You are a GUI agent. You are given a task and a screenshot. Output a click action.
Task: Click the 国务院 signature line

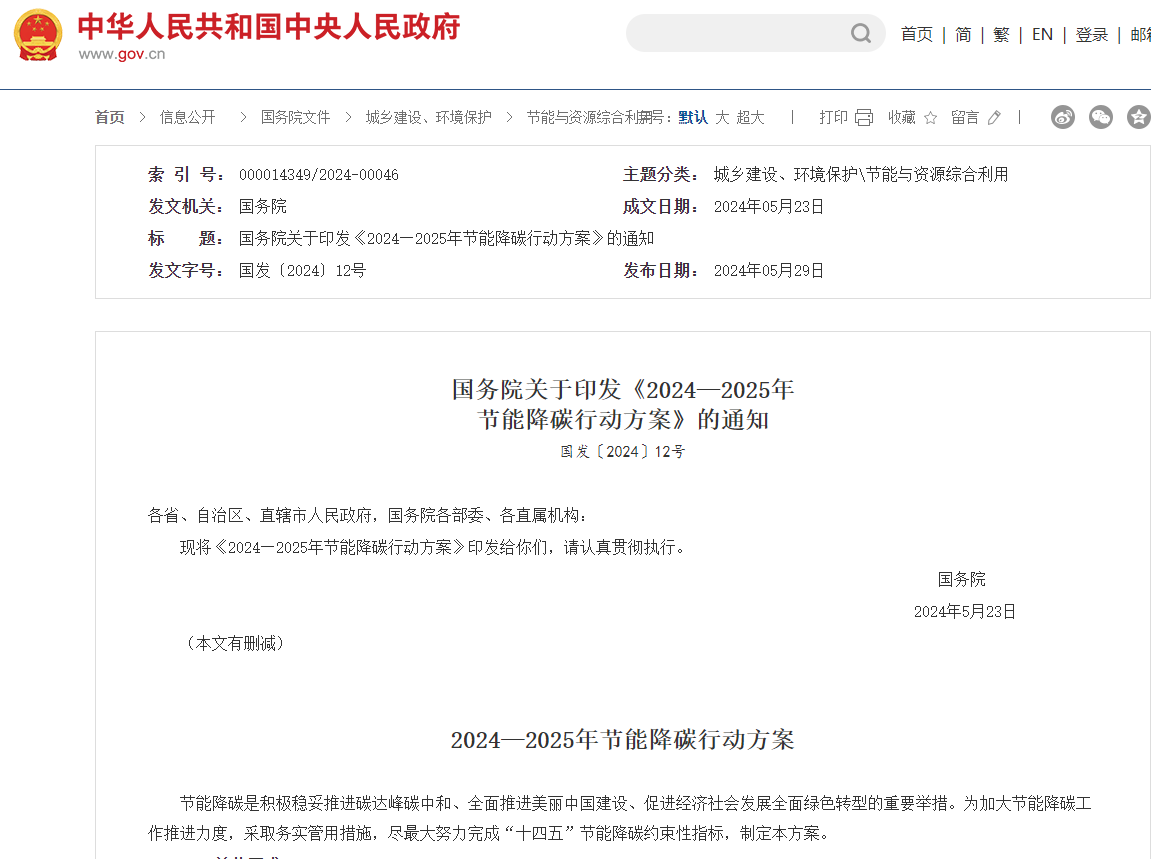coord(962,579)
